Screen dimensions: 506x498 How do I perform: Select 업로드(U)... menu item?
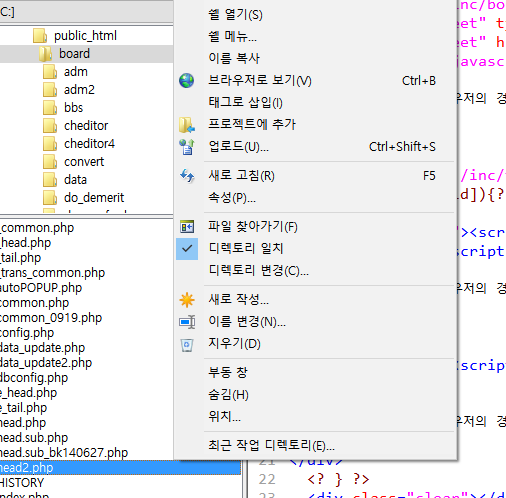tap(238, 147)
